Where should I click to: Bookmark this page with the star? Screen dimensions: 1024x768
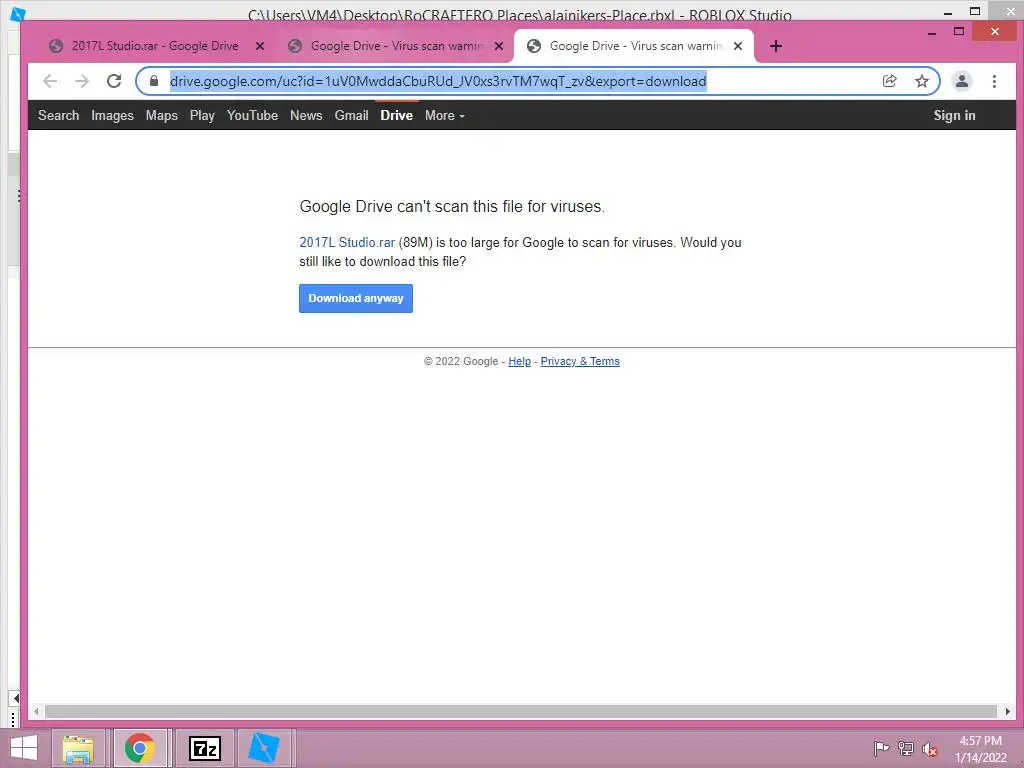click(x=921, y=81)
